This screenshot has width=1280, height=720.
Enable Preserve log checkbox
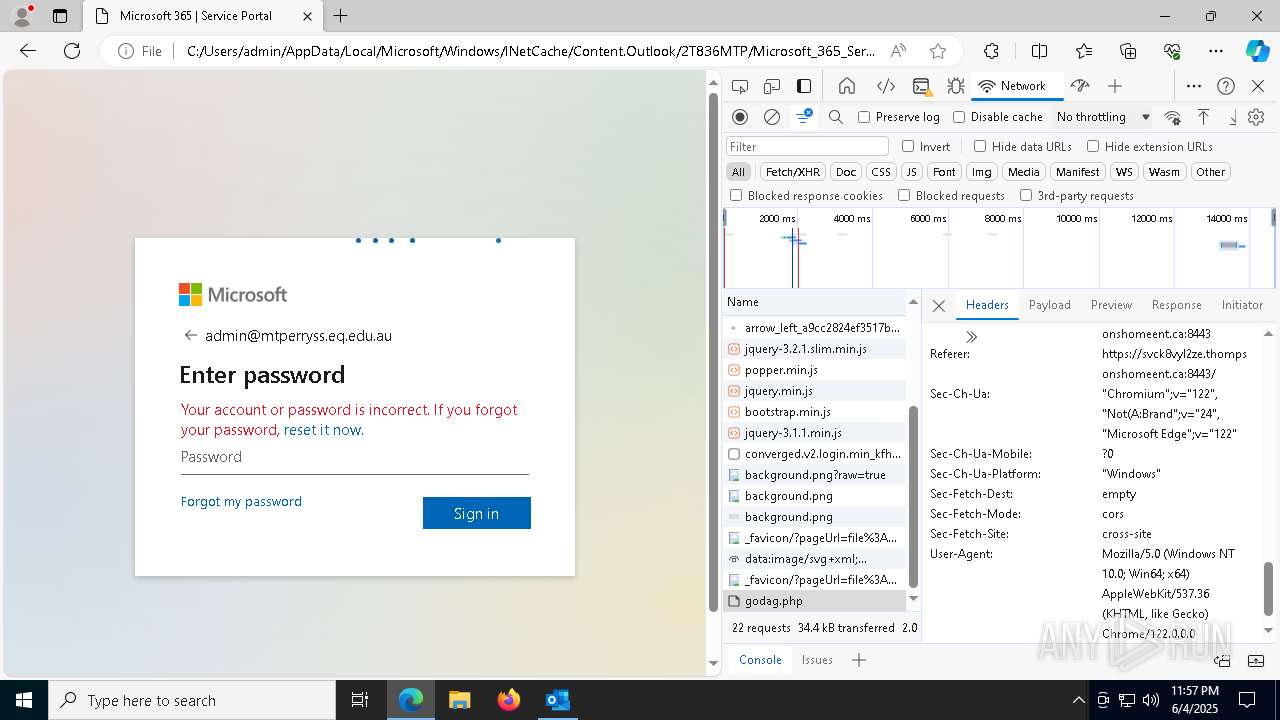tap(864, 117)
